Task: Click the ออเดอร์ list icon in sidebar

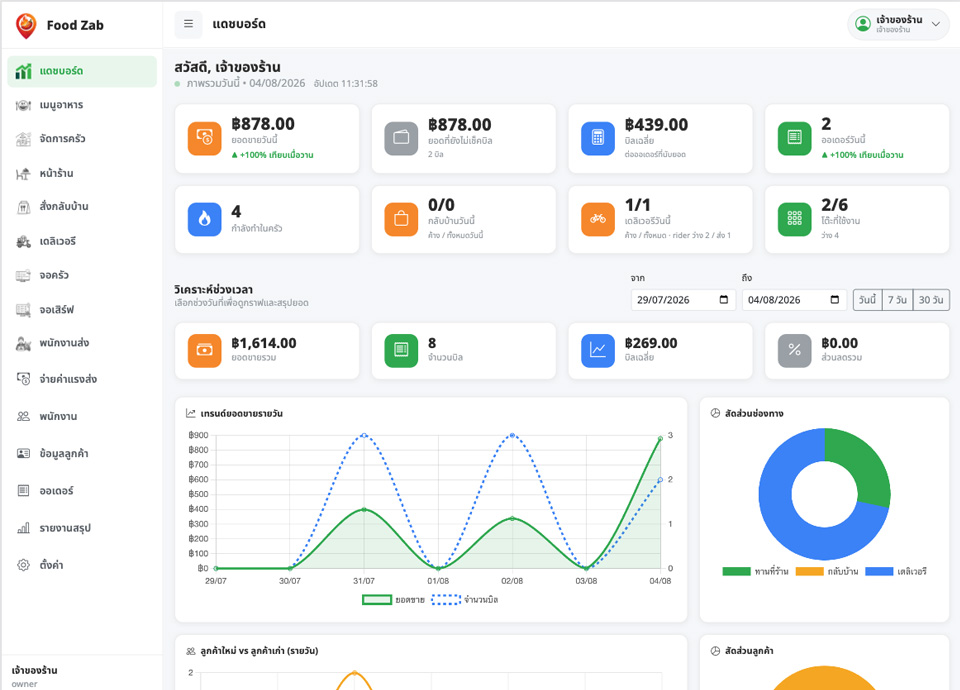Action: 23,490
